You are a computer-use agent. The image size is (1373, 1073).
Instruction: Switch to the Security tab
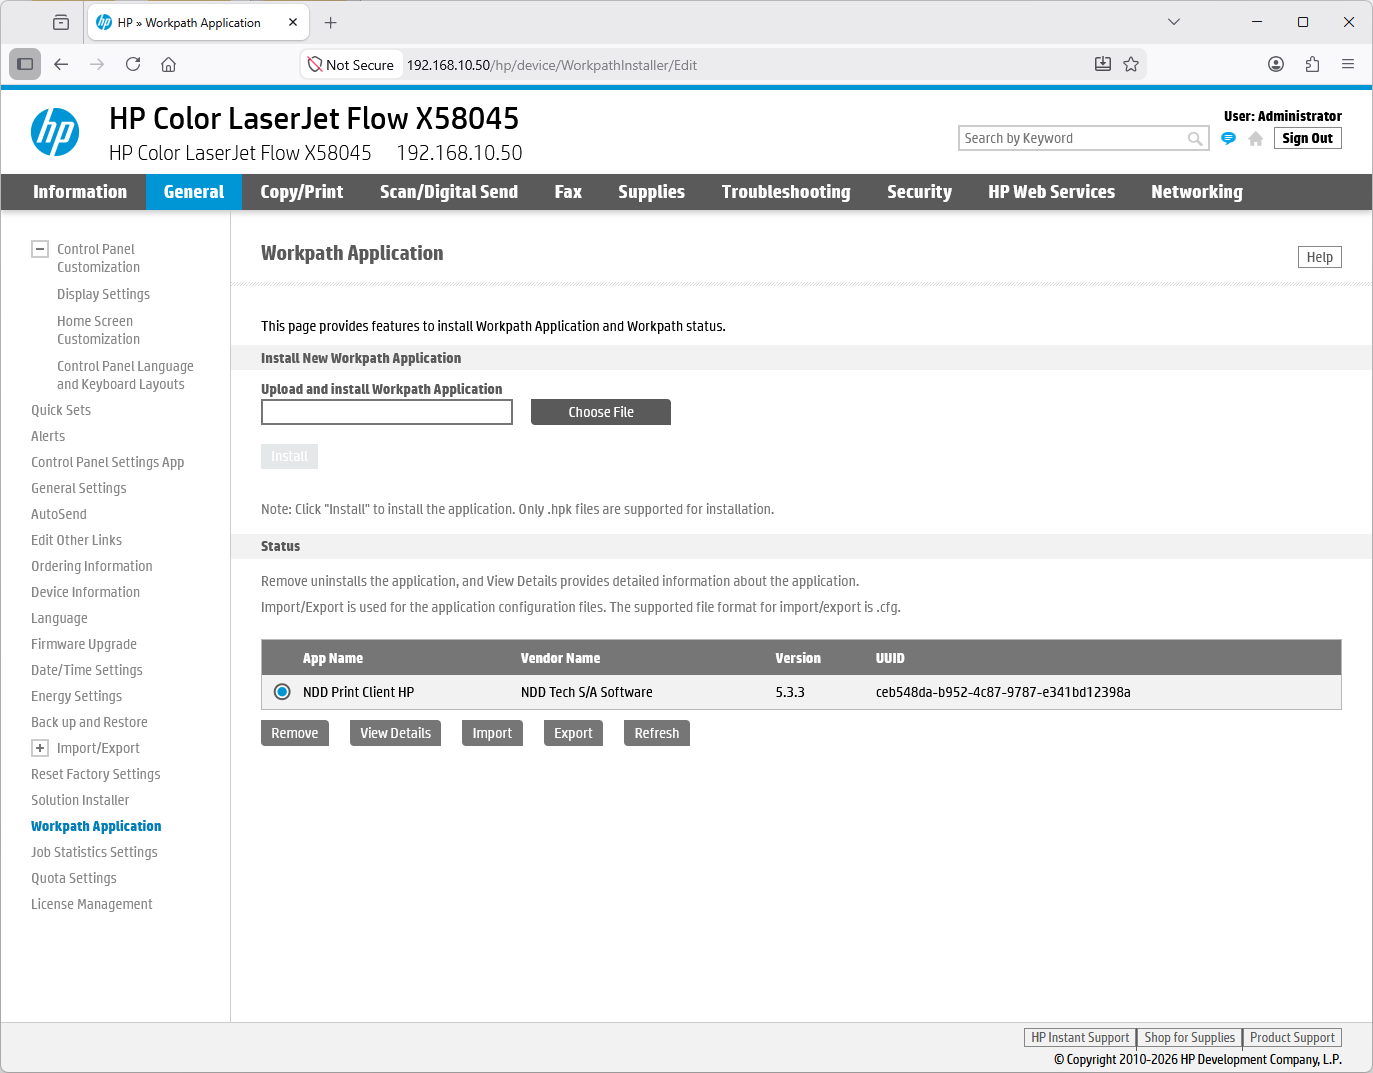pos(919,192)
